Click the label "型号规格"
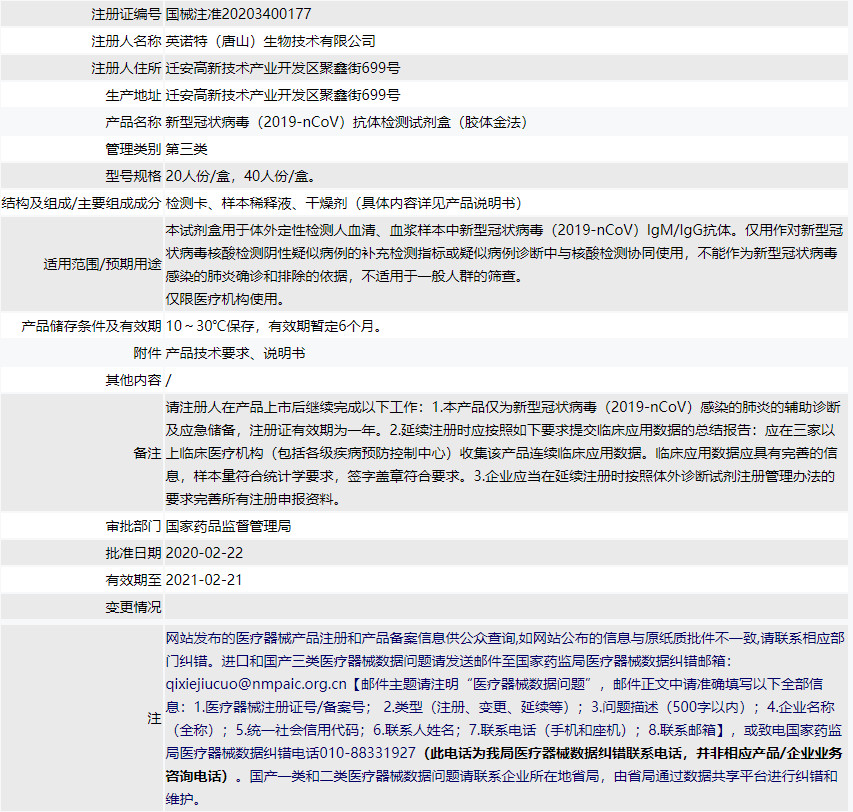The image size is (853, 812). 133,176
